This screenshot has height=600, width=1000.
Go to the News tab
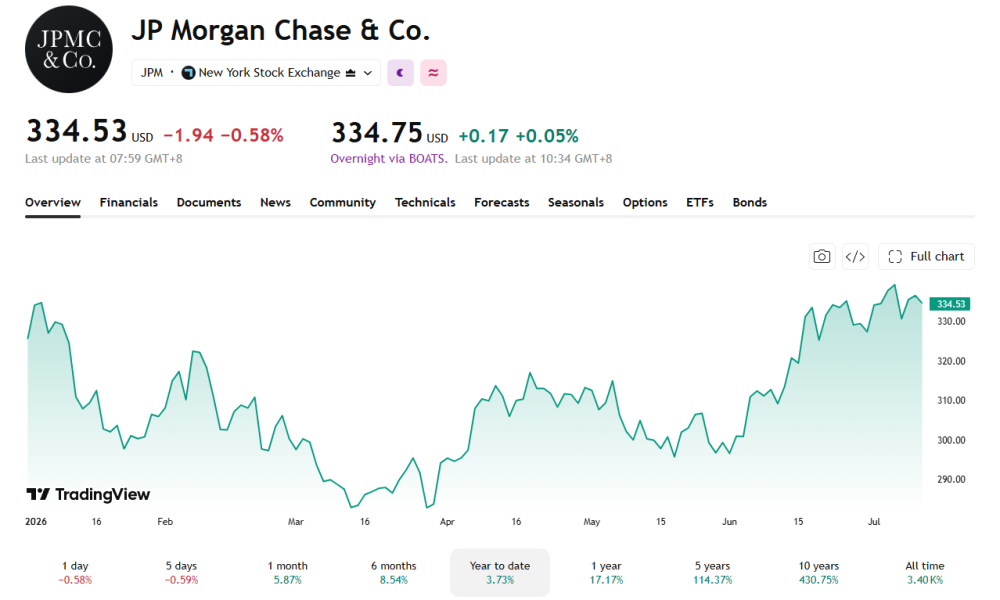click(276, 202)
